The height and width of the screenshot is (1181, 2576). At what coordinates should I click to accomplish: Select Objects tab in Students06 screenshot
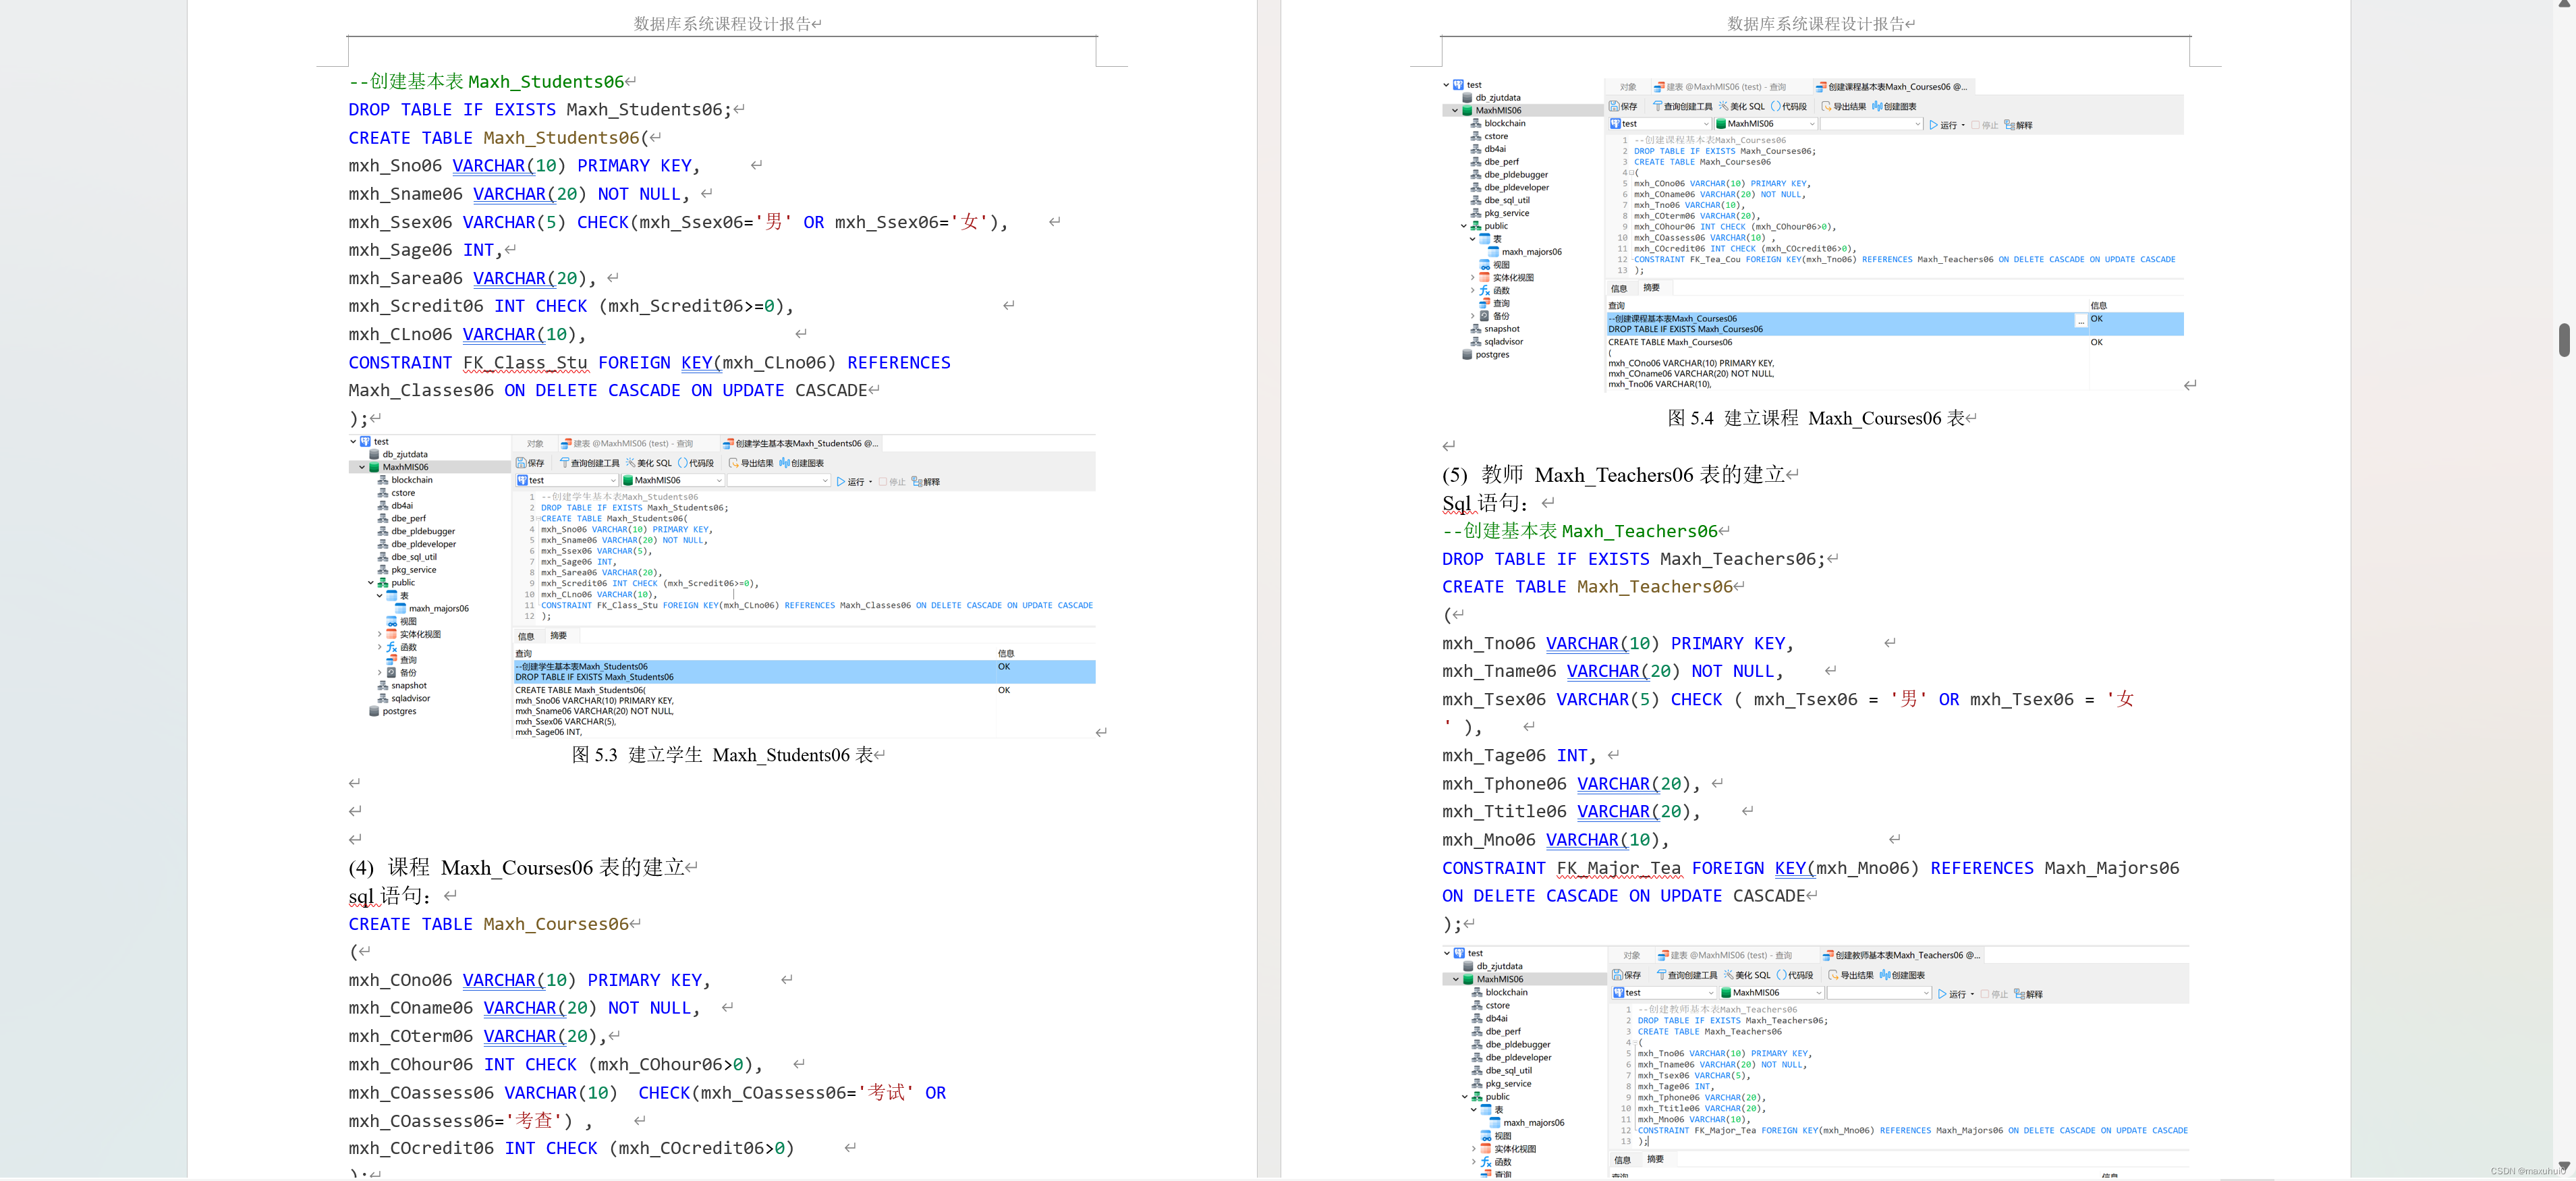(x=535, y=444)
